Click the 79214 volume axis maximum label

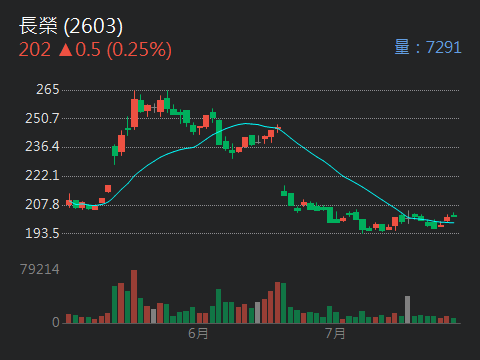pyautogui.click(x=40, y=269)
